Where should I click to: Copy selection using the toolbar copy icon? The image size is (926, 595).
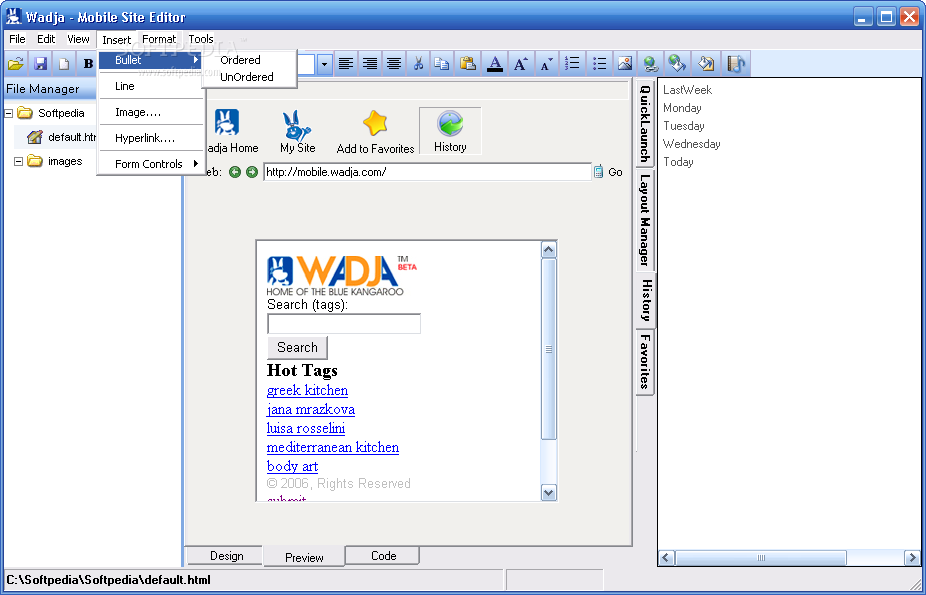click(442, 63)
